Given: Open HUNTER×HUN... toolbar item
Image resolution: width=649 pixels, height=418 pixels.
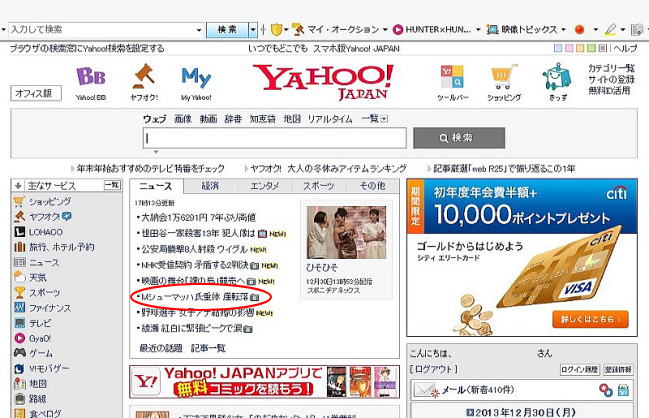Looking at the screenshot, I should point(431,30).
